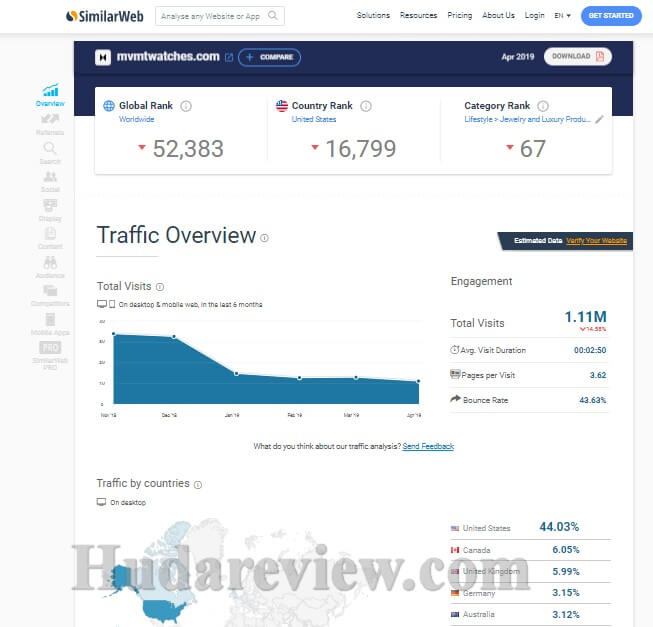Click the Dec '18 chart data point
653x627 pixels.
pos(174,336)
